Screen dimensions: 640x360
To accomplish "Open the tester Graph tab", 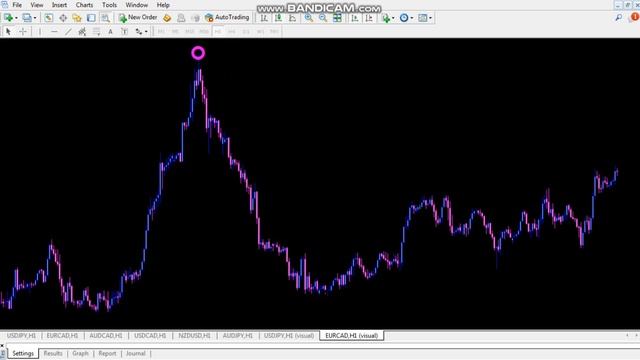I will [80, 353].
